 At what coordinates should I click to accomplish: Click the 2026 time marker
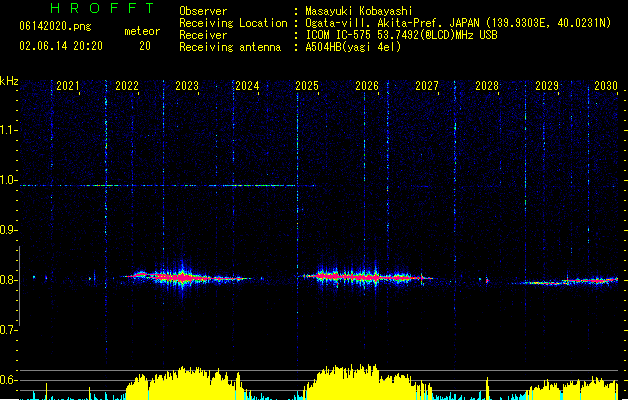[x=367, y=86]
